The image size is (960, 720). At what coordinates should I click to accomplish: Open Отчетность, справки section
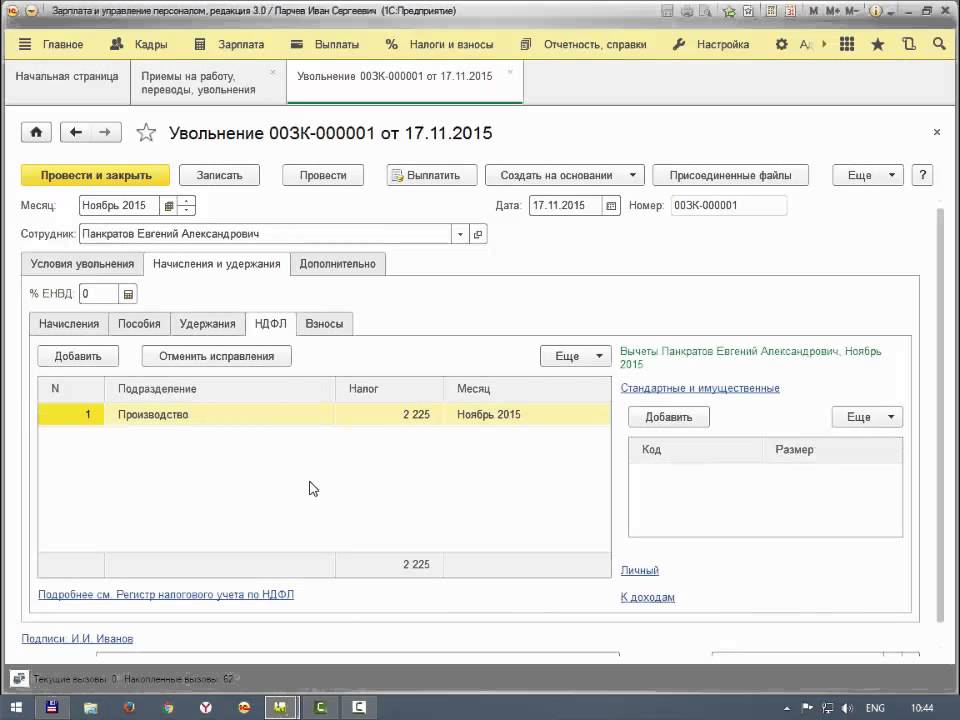coord(583,44)
